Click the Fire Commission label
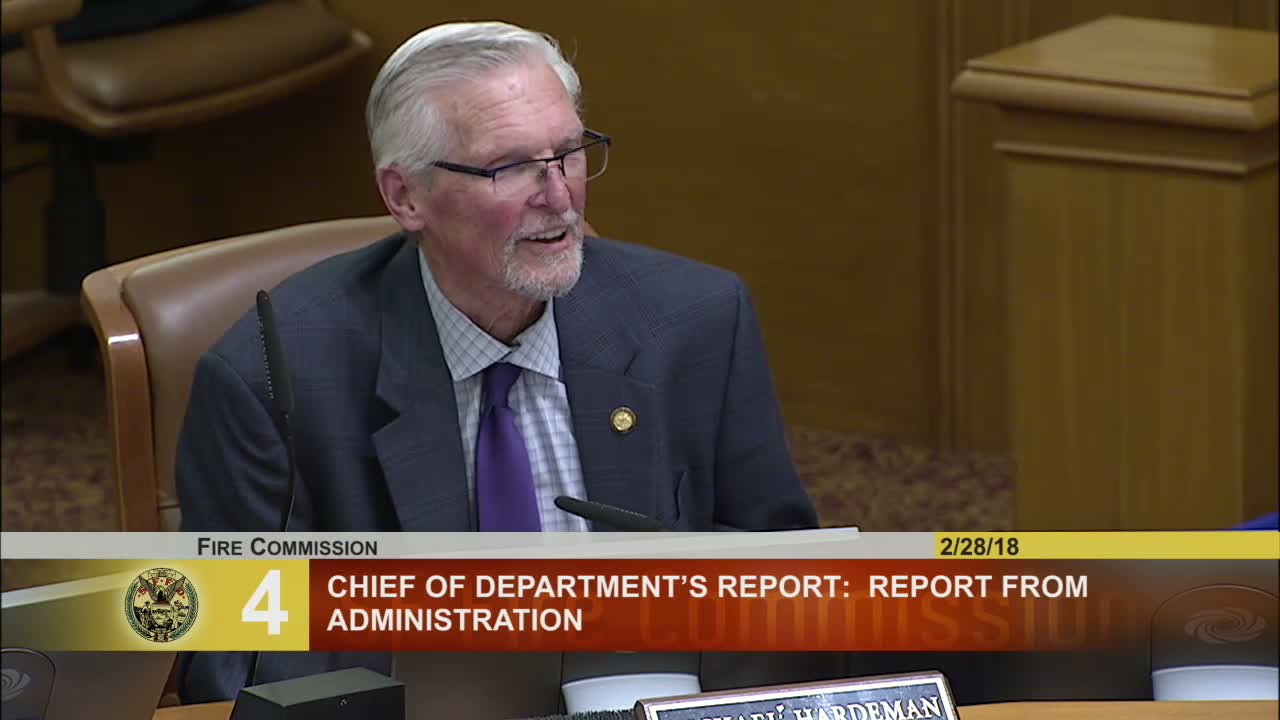The image size is (1280, 720). coord(287,546)
